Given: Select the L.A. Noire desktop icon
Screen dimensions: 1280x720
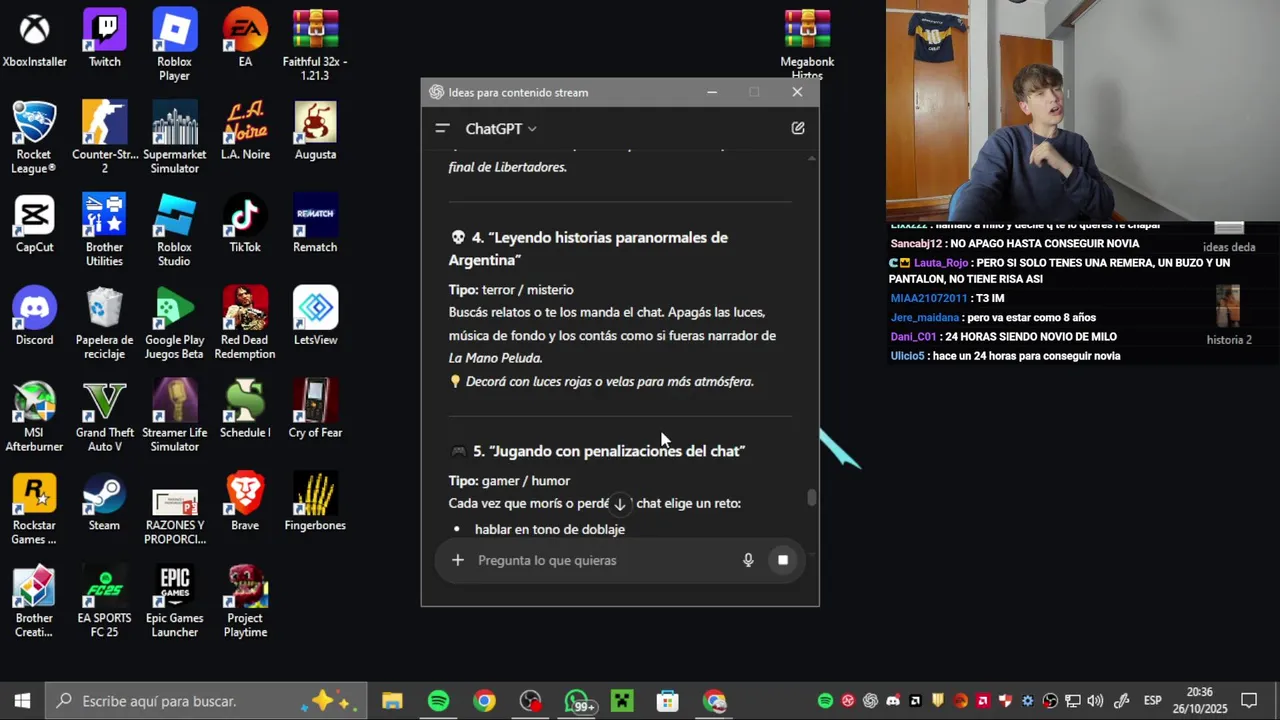Looking at the screenshot, I should click(245, 131).
